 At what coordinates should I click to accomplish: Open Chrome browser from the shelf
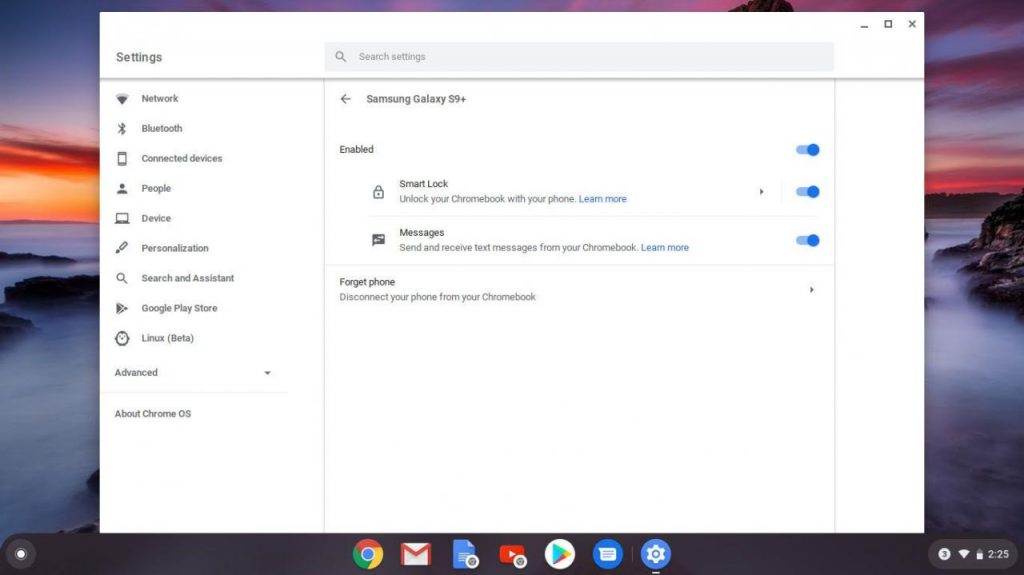[x=368, y=554]
